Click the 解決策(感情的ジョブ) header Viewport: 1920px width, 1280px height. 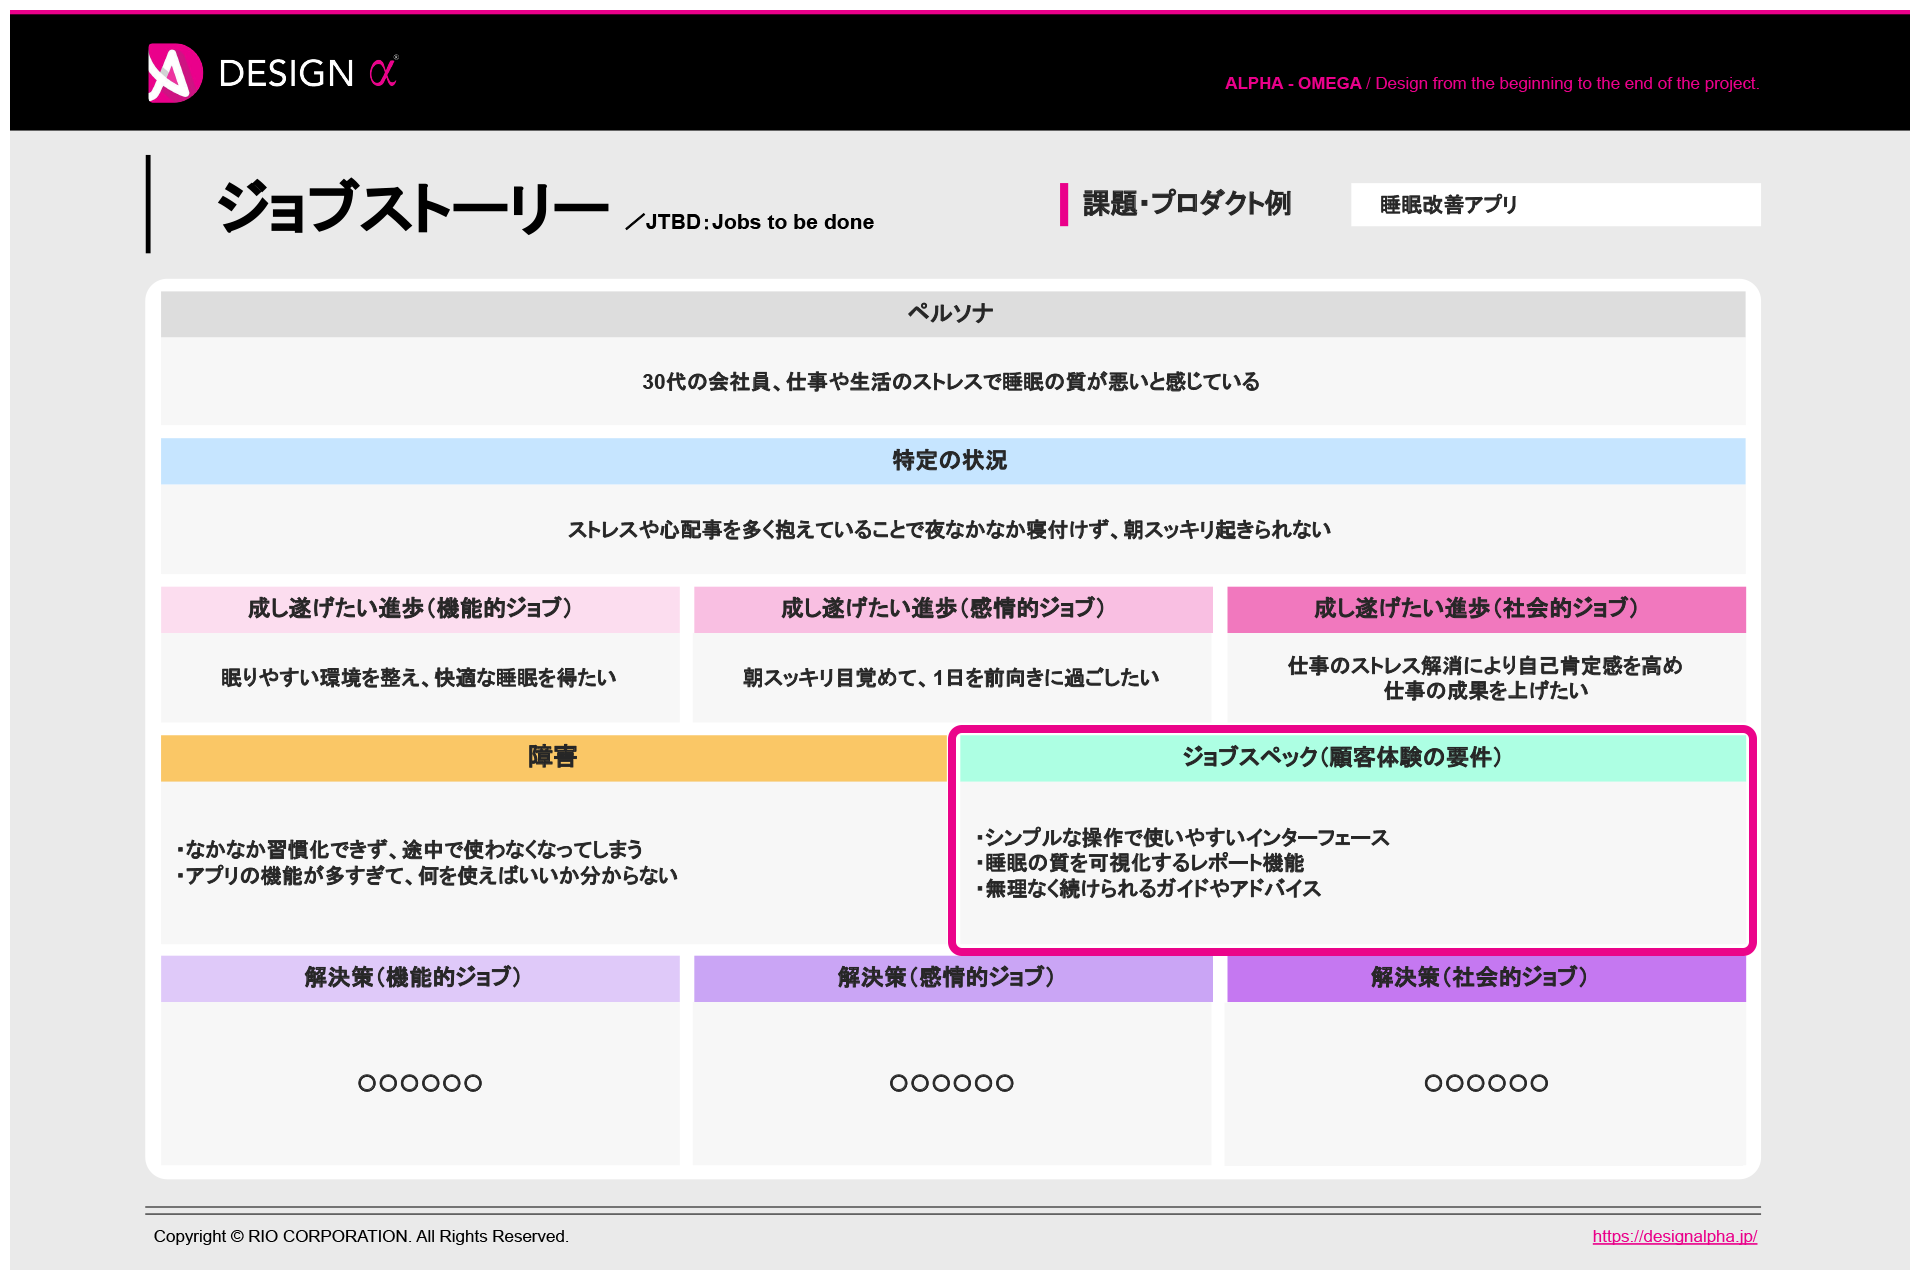(953, 979)
